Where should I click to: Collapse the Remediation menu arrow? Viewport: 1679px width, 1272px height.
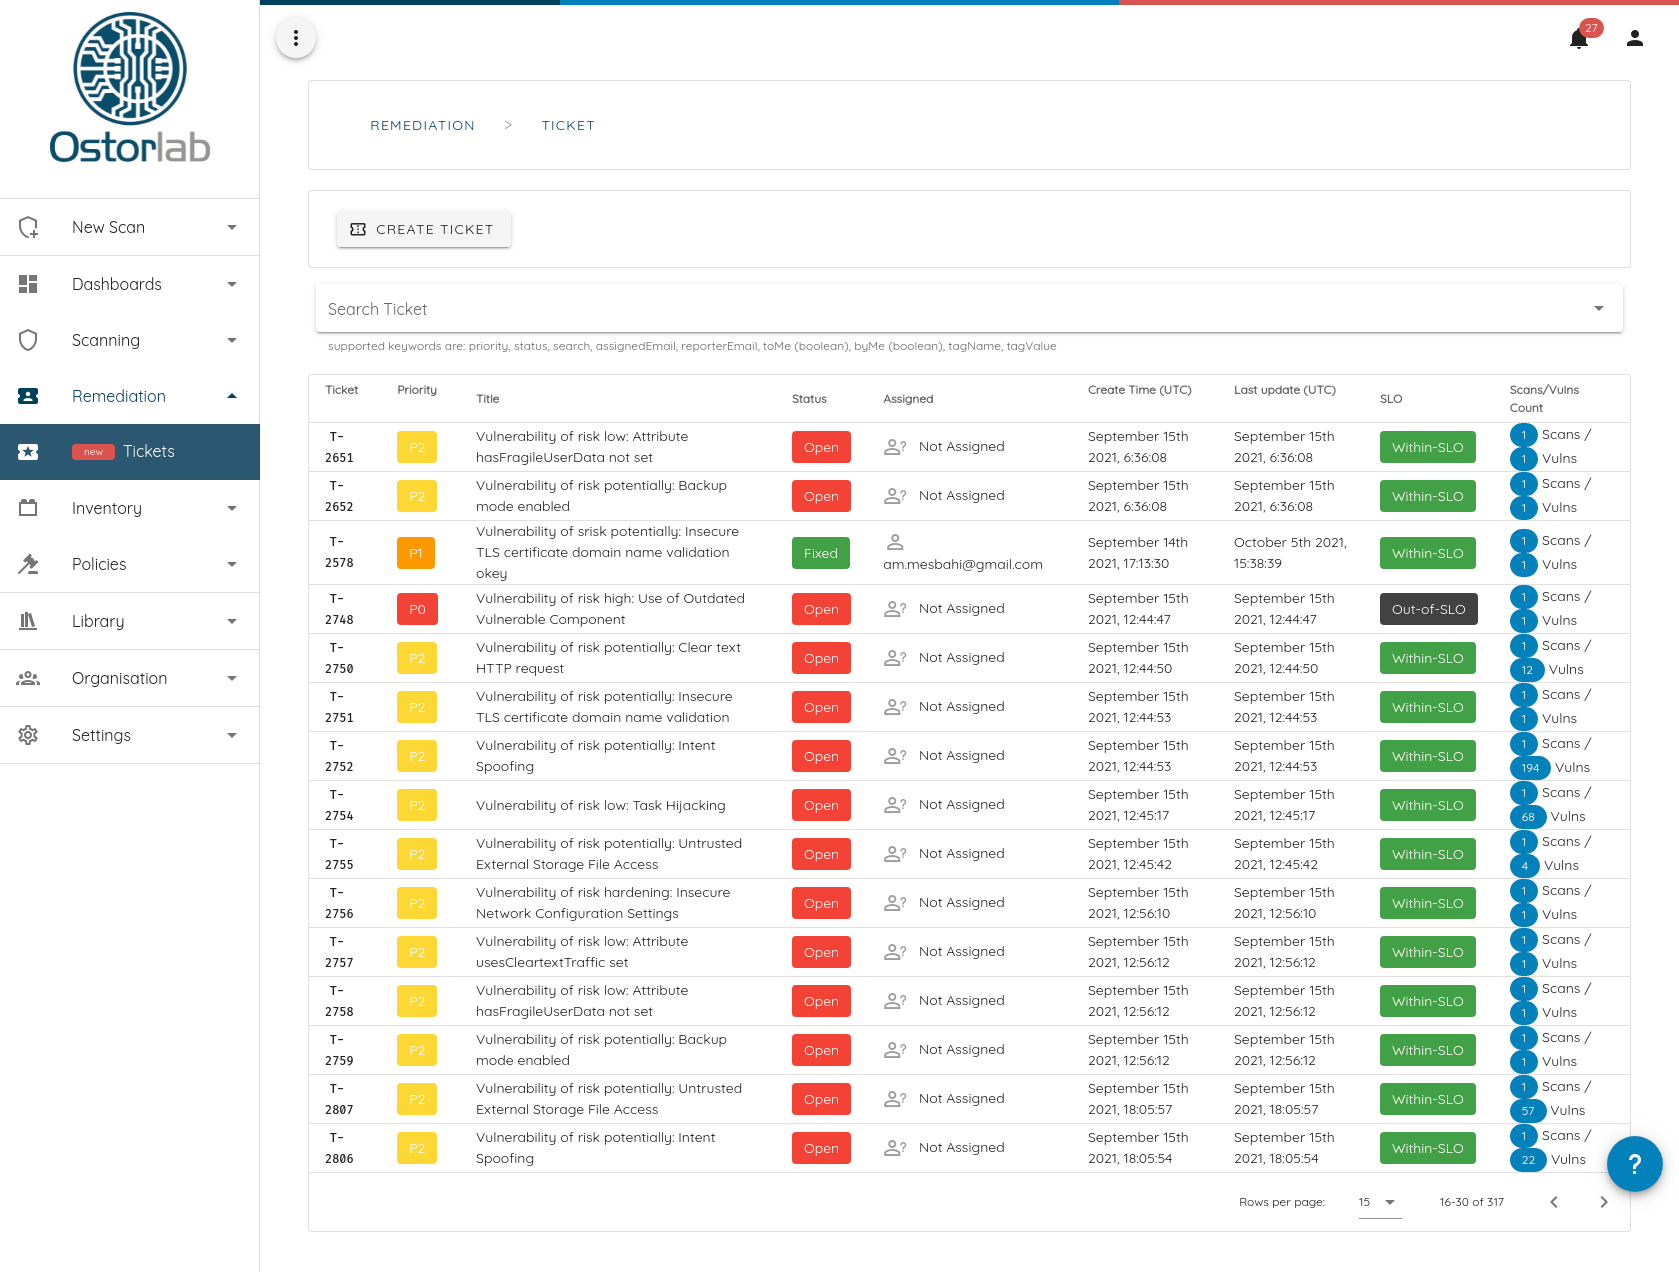232,396
